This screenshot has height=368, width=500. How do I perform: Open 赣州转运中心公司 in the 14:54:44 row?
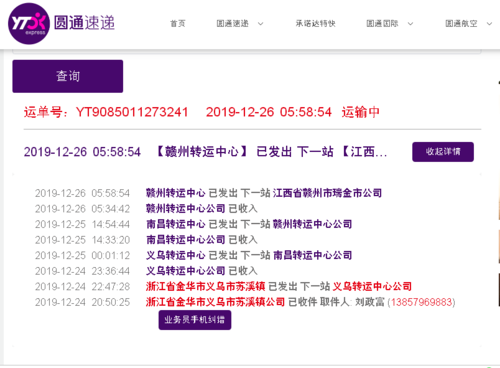pyautogui.click(x=312, y=224)
